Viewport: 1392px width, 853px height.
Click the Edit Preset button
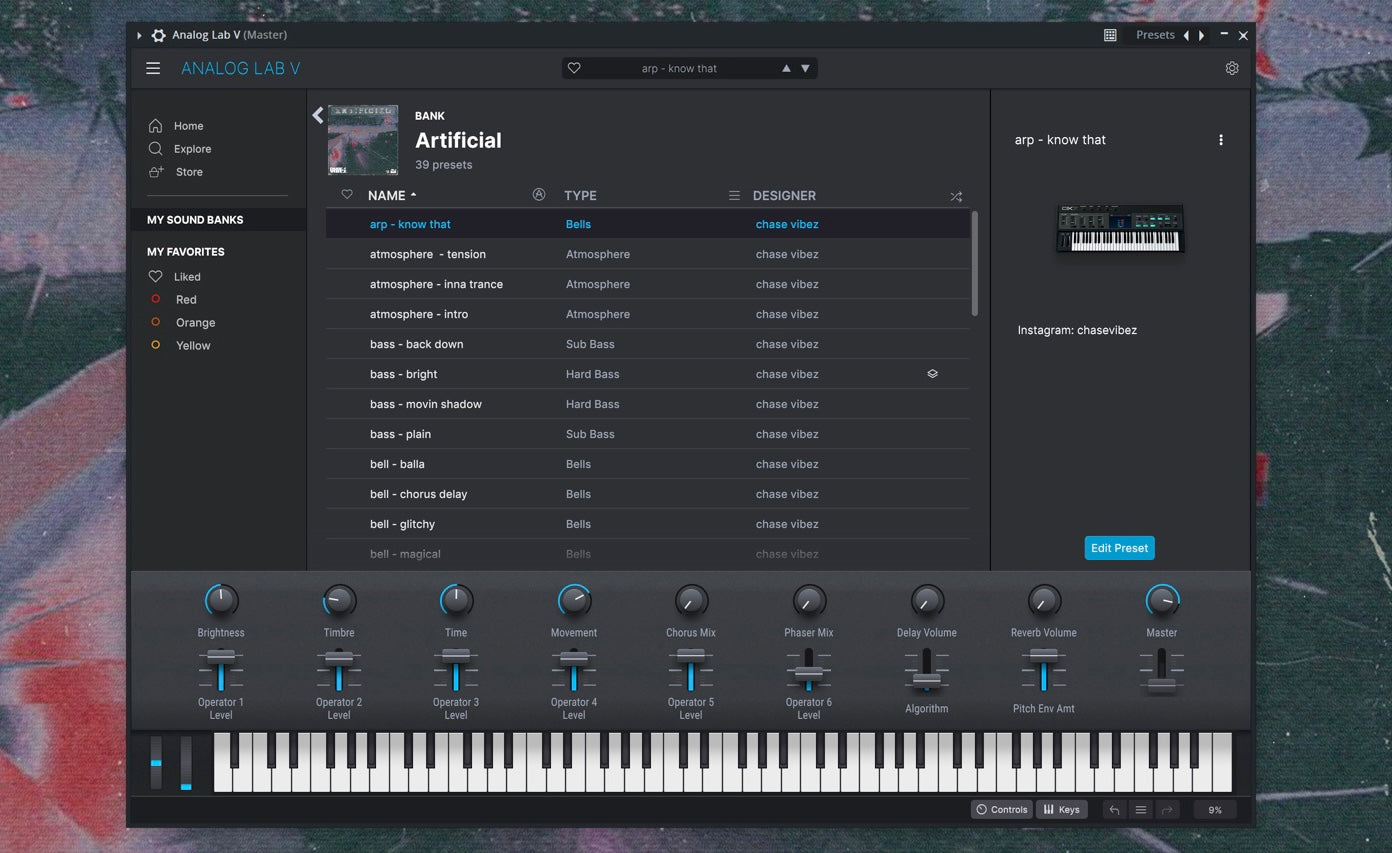tap(1119, 548)
